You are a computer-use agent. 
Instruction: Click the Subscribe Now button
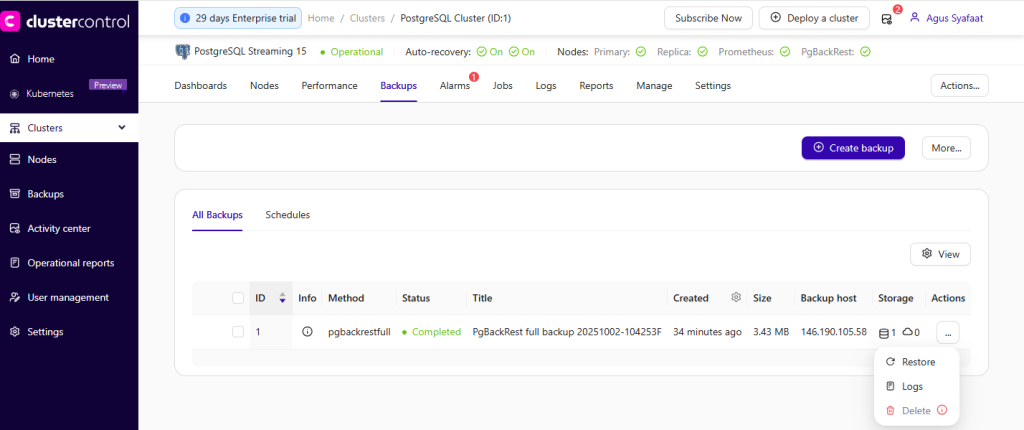coord(708,18)
